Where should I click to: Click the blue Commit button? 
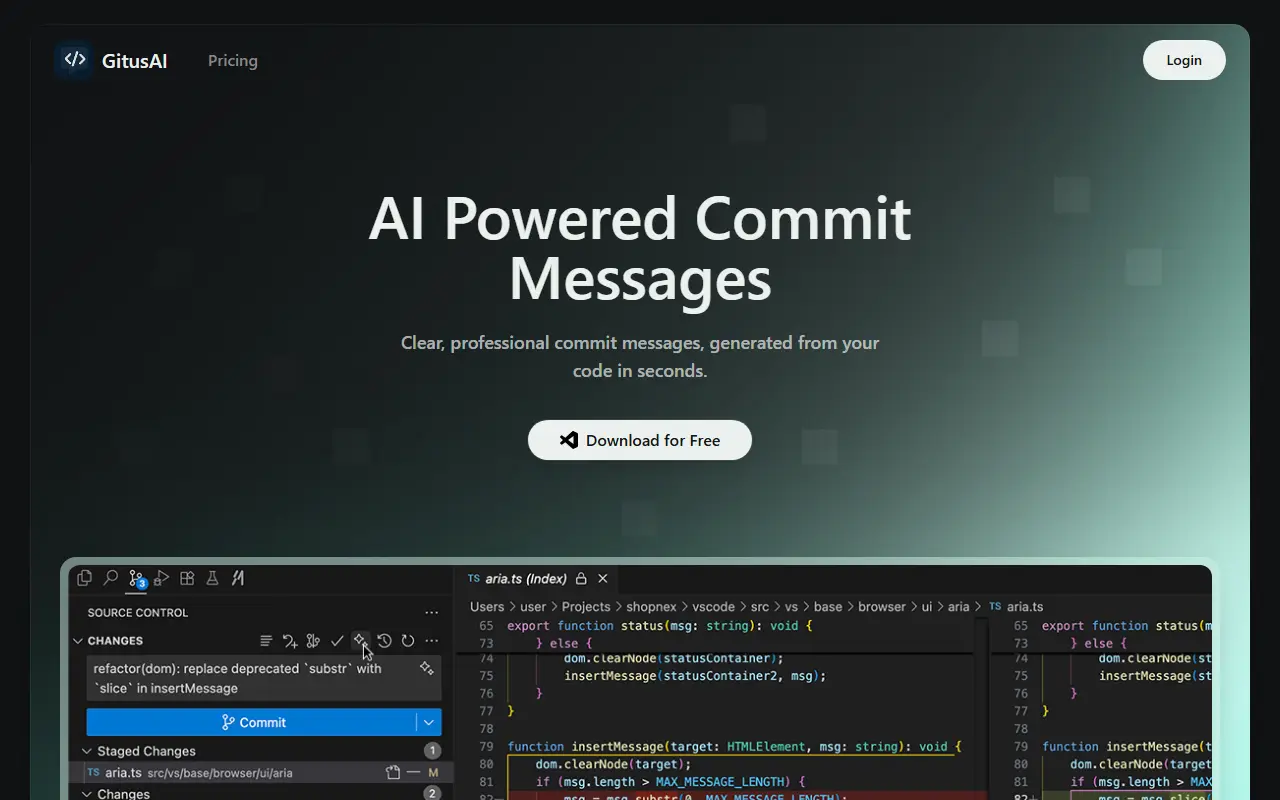252,722
